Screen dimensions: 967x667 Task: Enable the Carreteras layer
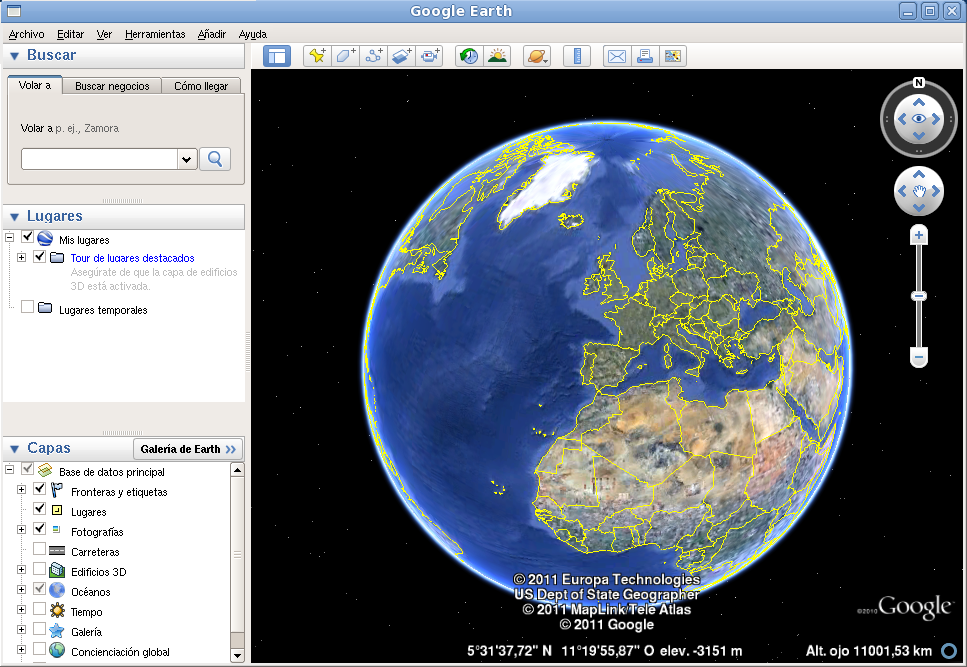(38, 552)
